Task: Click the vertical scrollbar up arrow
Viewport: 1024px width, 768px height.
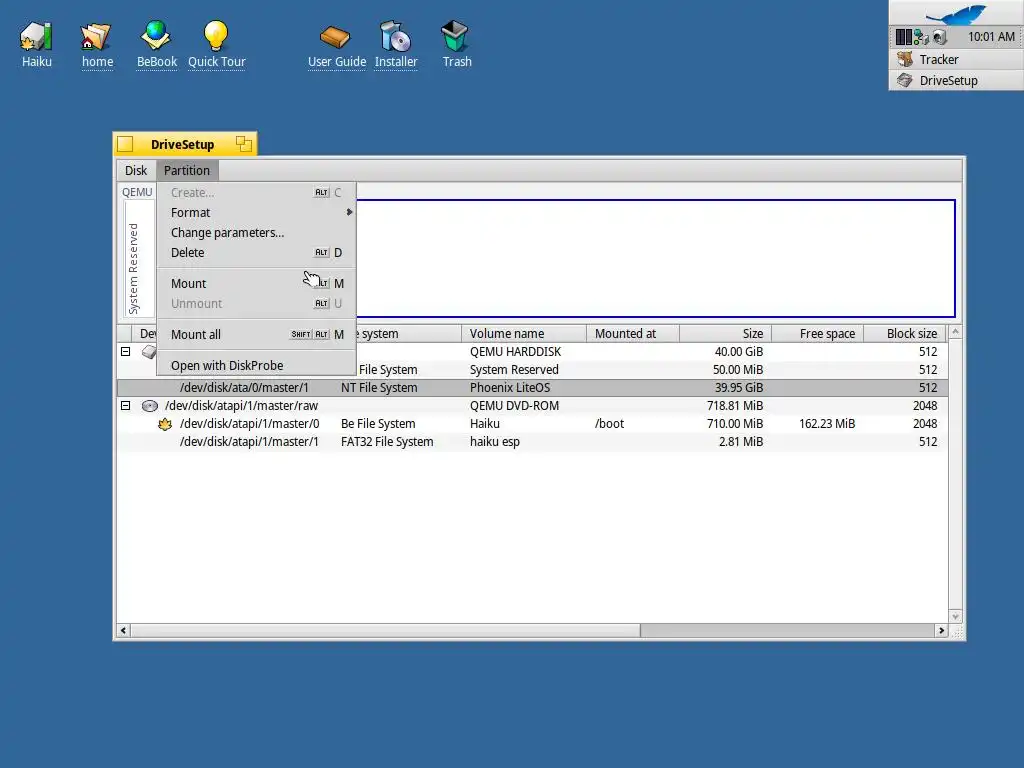Action: [955, 332]
